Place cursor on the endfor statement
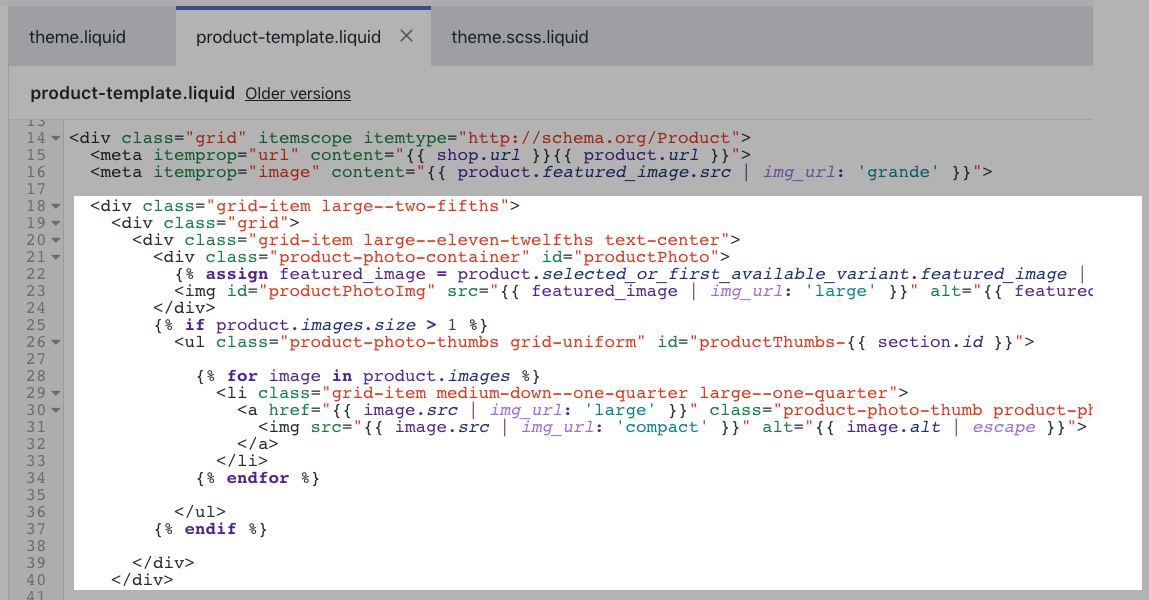The height and width of the screenshot is (600, 1149). click(258, 478)
